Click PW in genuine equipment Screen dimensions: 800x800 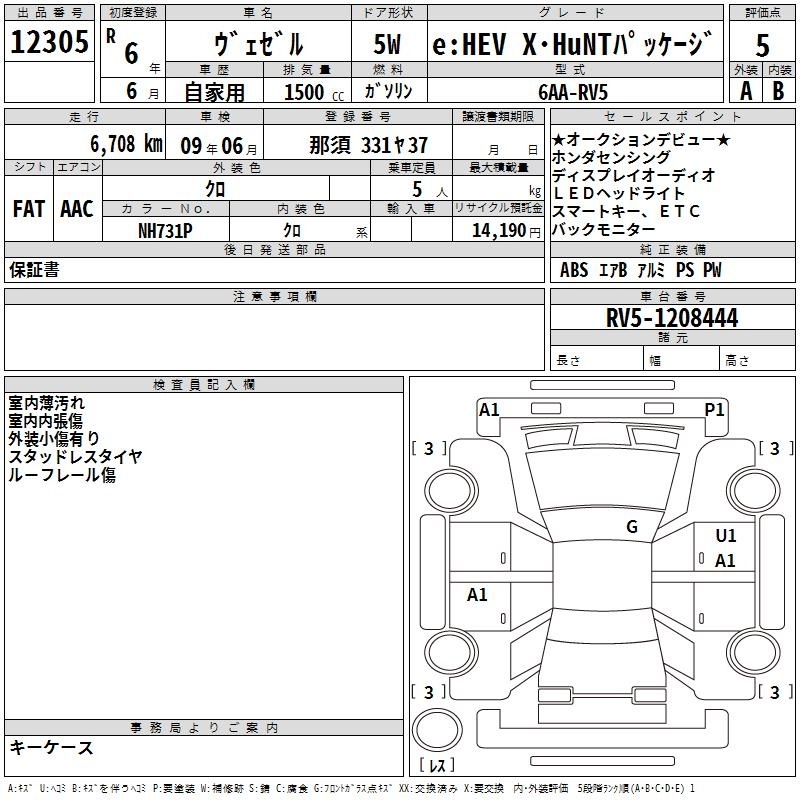coord(712,270)
